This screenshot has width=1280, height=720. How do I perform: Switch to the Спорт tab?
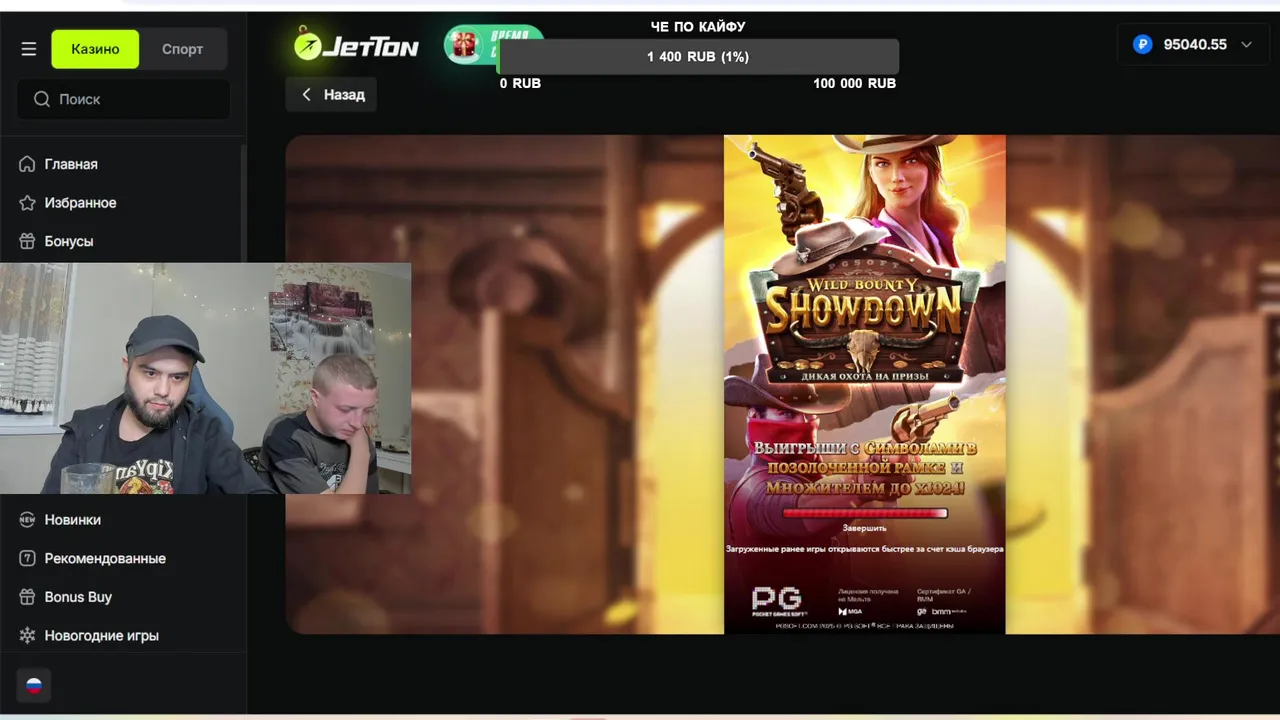[x=183, y=49]
